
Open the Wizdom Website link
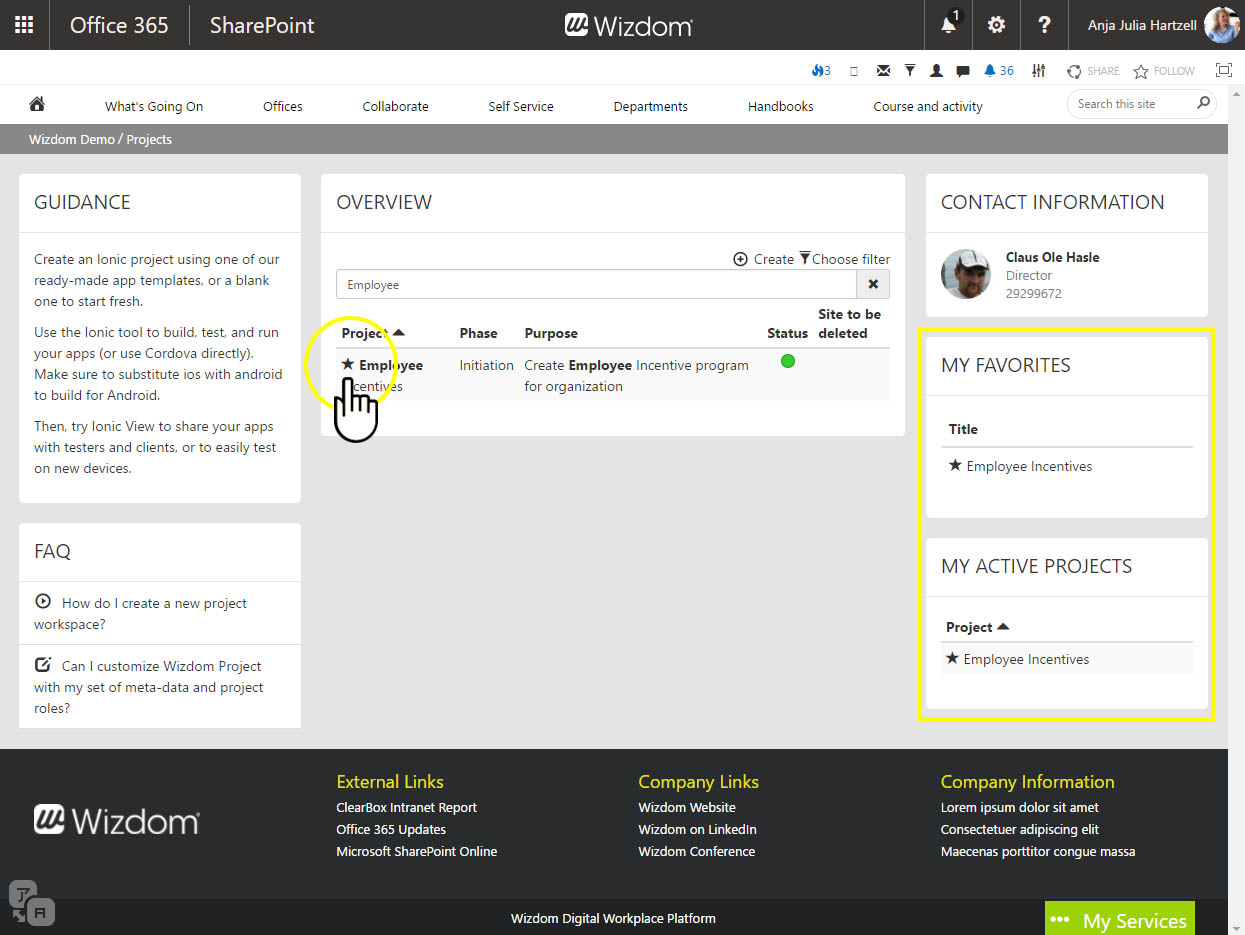click(x=687, y=807)
